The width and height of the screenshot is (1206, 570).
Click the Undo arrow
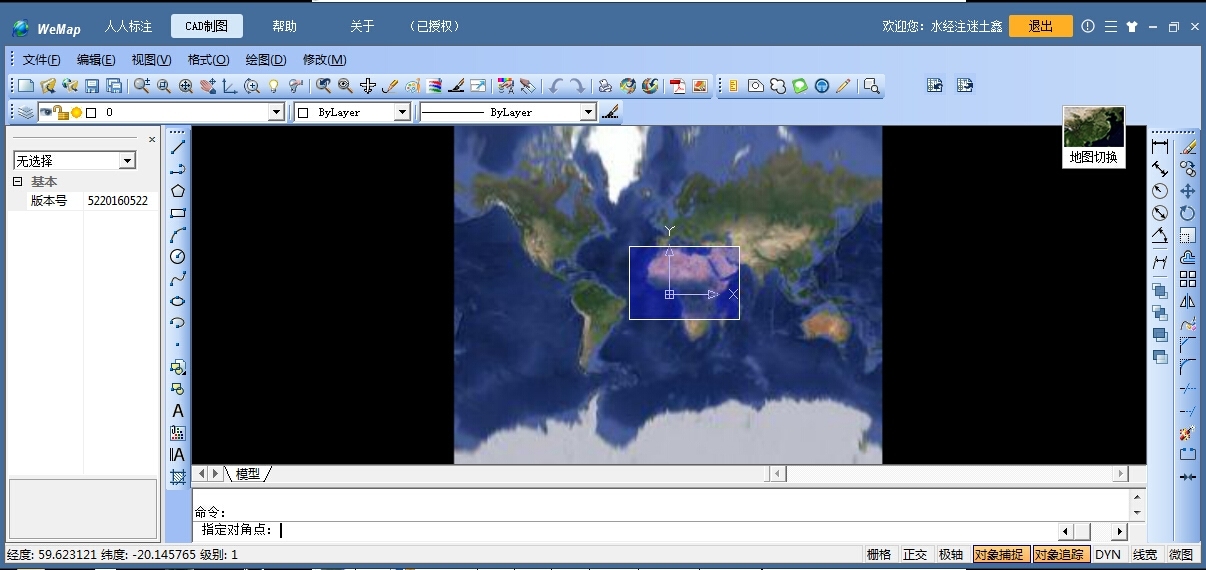[555, 86]
